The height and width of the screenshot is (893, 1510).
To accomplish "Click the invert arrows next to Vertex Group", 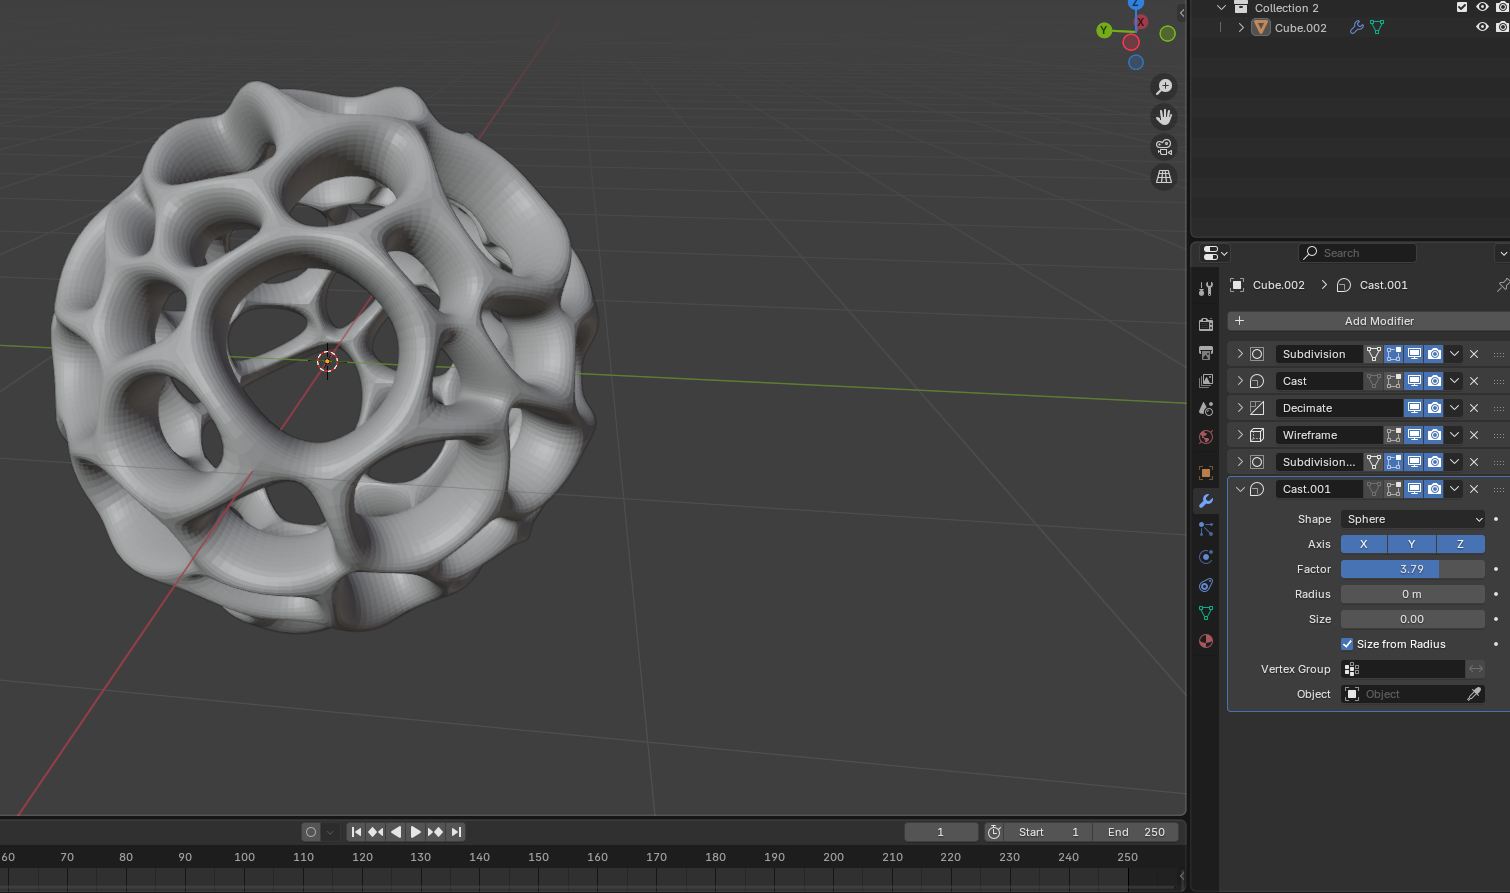I will point(1476,669).
